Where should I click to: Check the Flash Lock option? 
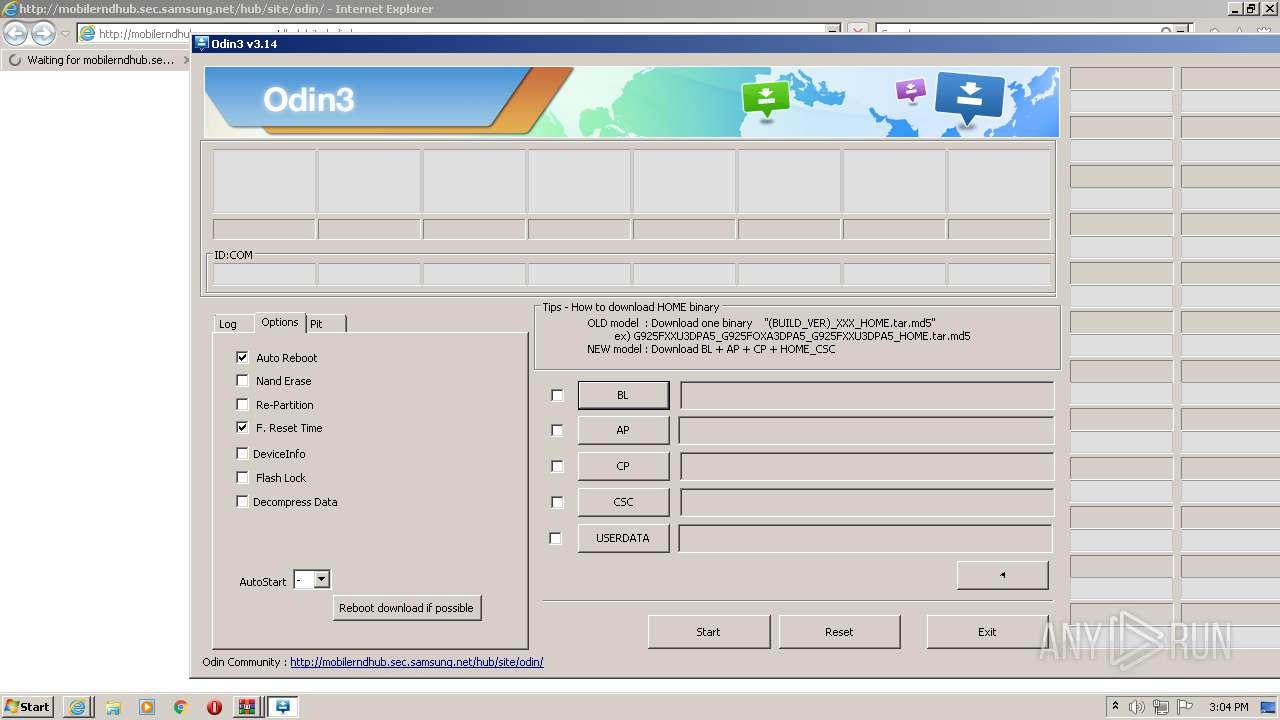click(242, 477)
